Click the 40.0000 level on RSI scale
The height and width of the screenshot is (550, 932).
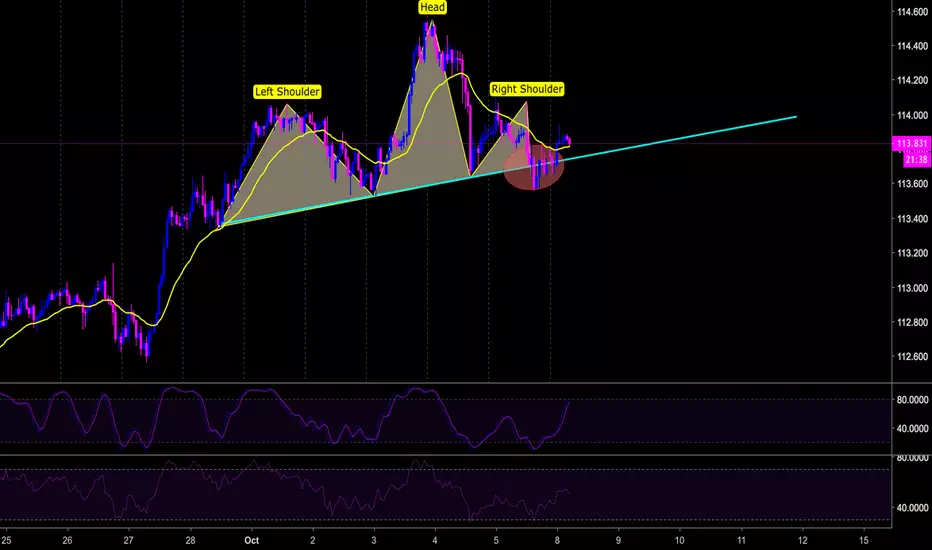tap(912, 508)
